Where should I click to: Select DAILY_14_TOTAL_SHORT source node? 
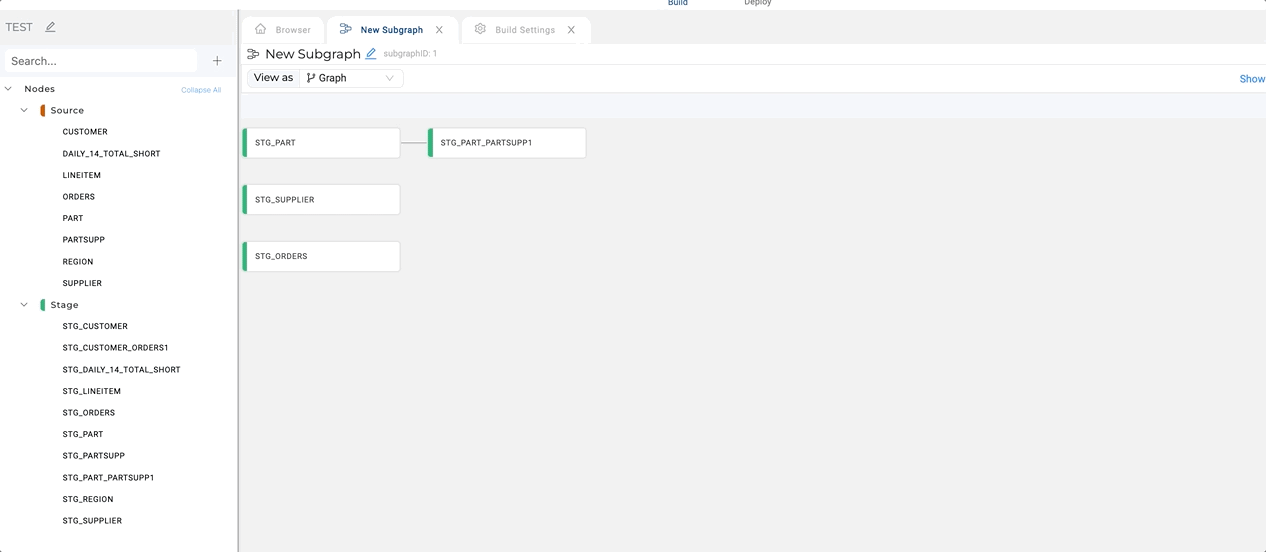pos(111,154)
